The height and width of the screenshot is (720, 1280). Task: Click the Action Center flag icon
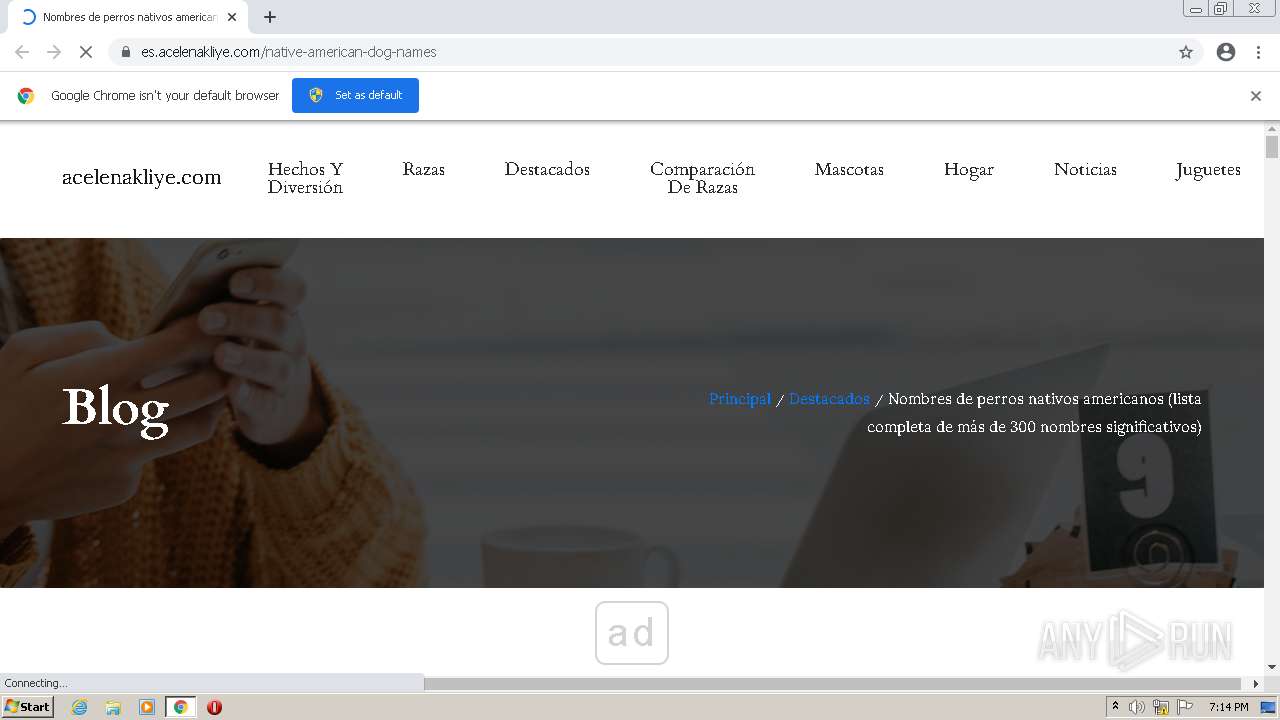pyautogui.click(x=1185, y=707)
